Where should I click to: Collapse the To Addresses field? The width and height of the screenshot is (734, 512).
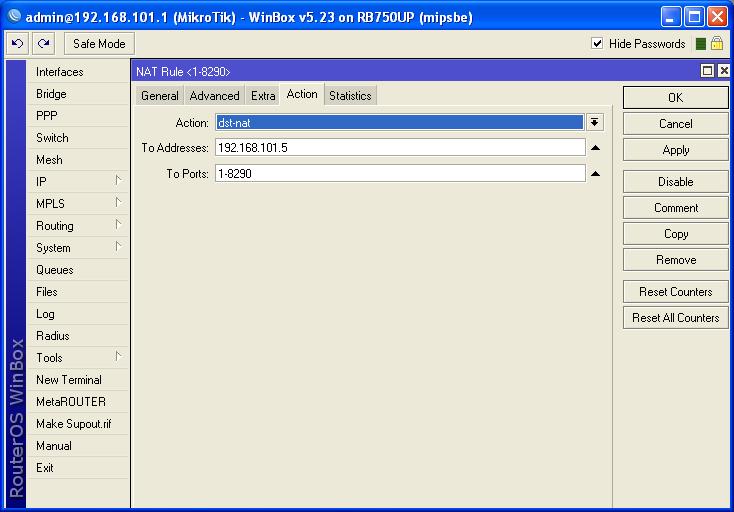coord(595,148)
